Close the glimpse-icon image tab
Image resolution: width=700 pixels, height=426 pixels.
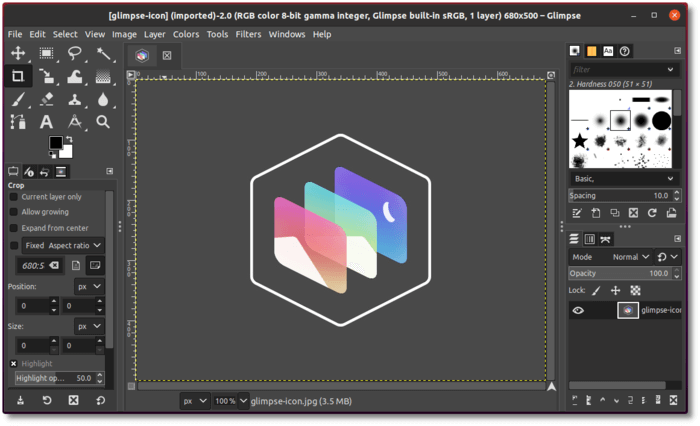pyautogui.click(x=167, y=55)
